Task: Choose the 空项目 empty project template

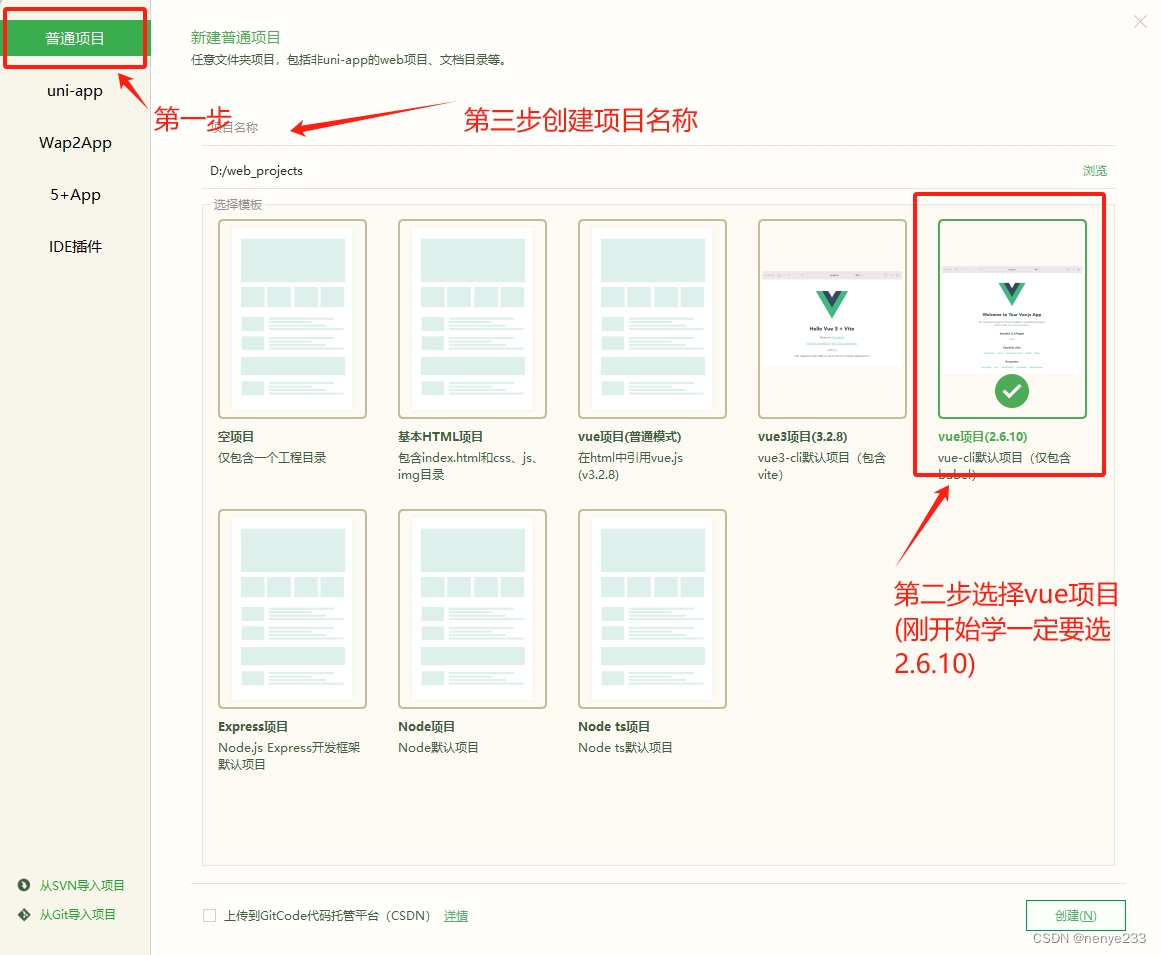Action: point(292,317)
